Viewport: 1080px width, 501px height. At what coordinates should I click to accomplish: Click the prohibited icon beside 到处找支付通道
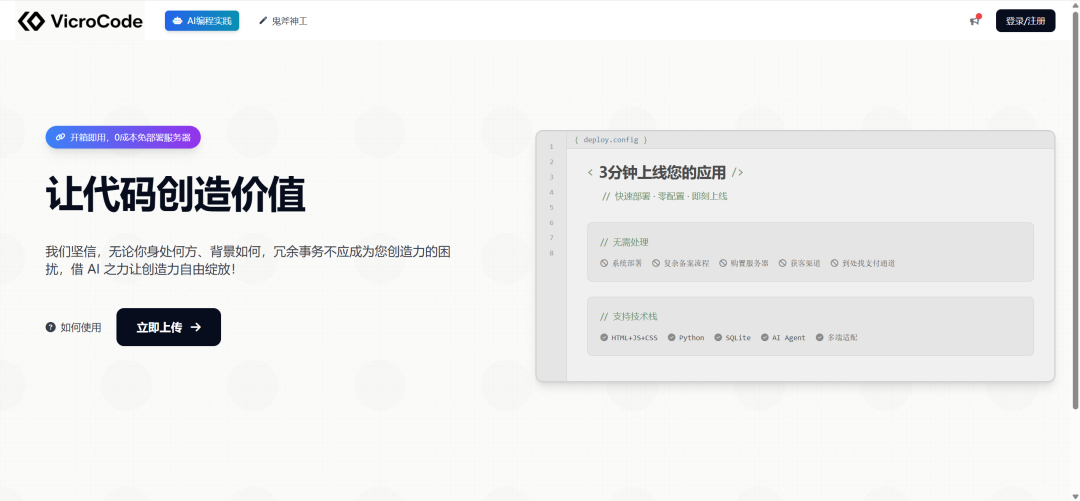pos(834,263)
